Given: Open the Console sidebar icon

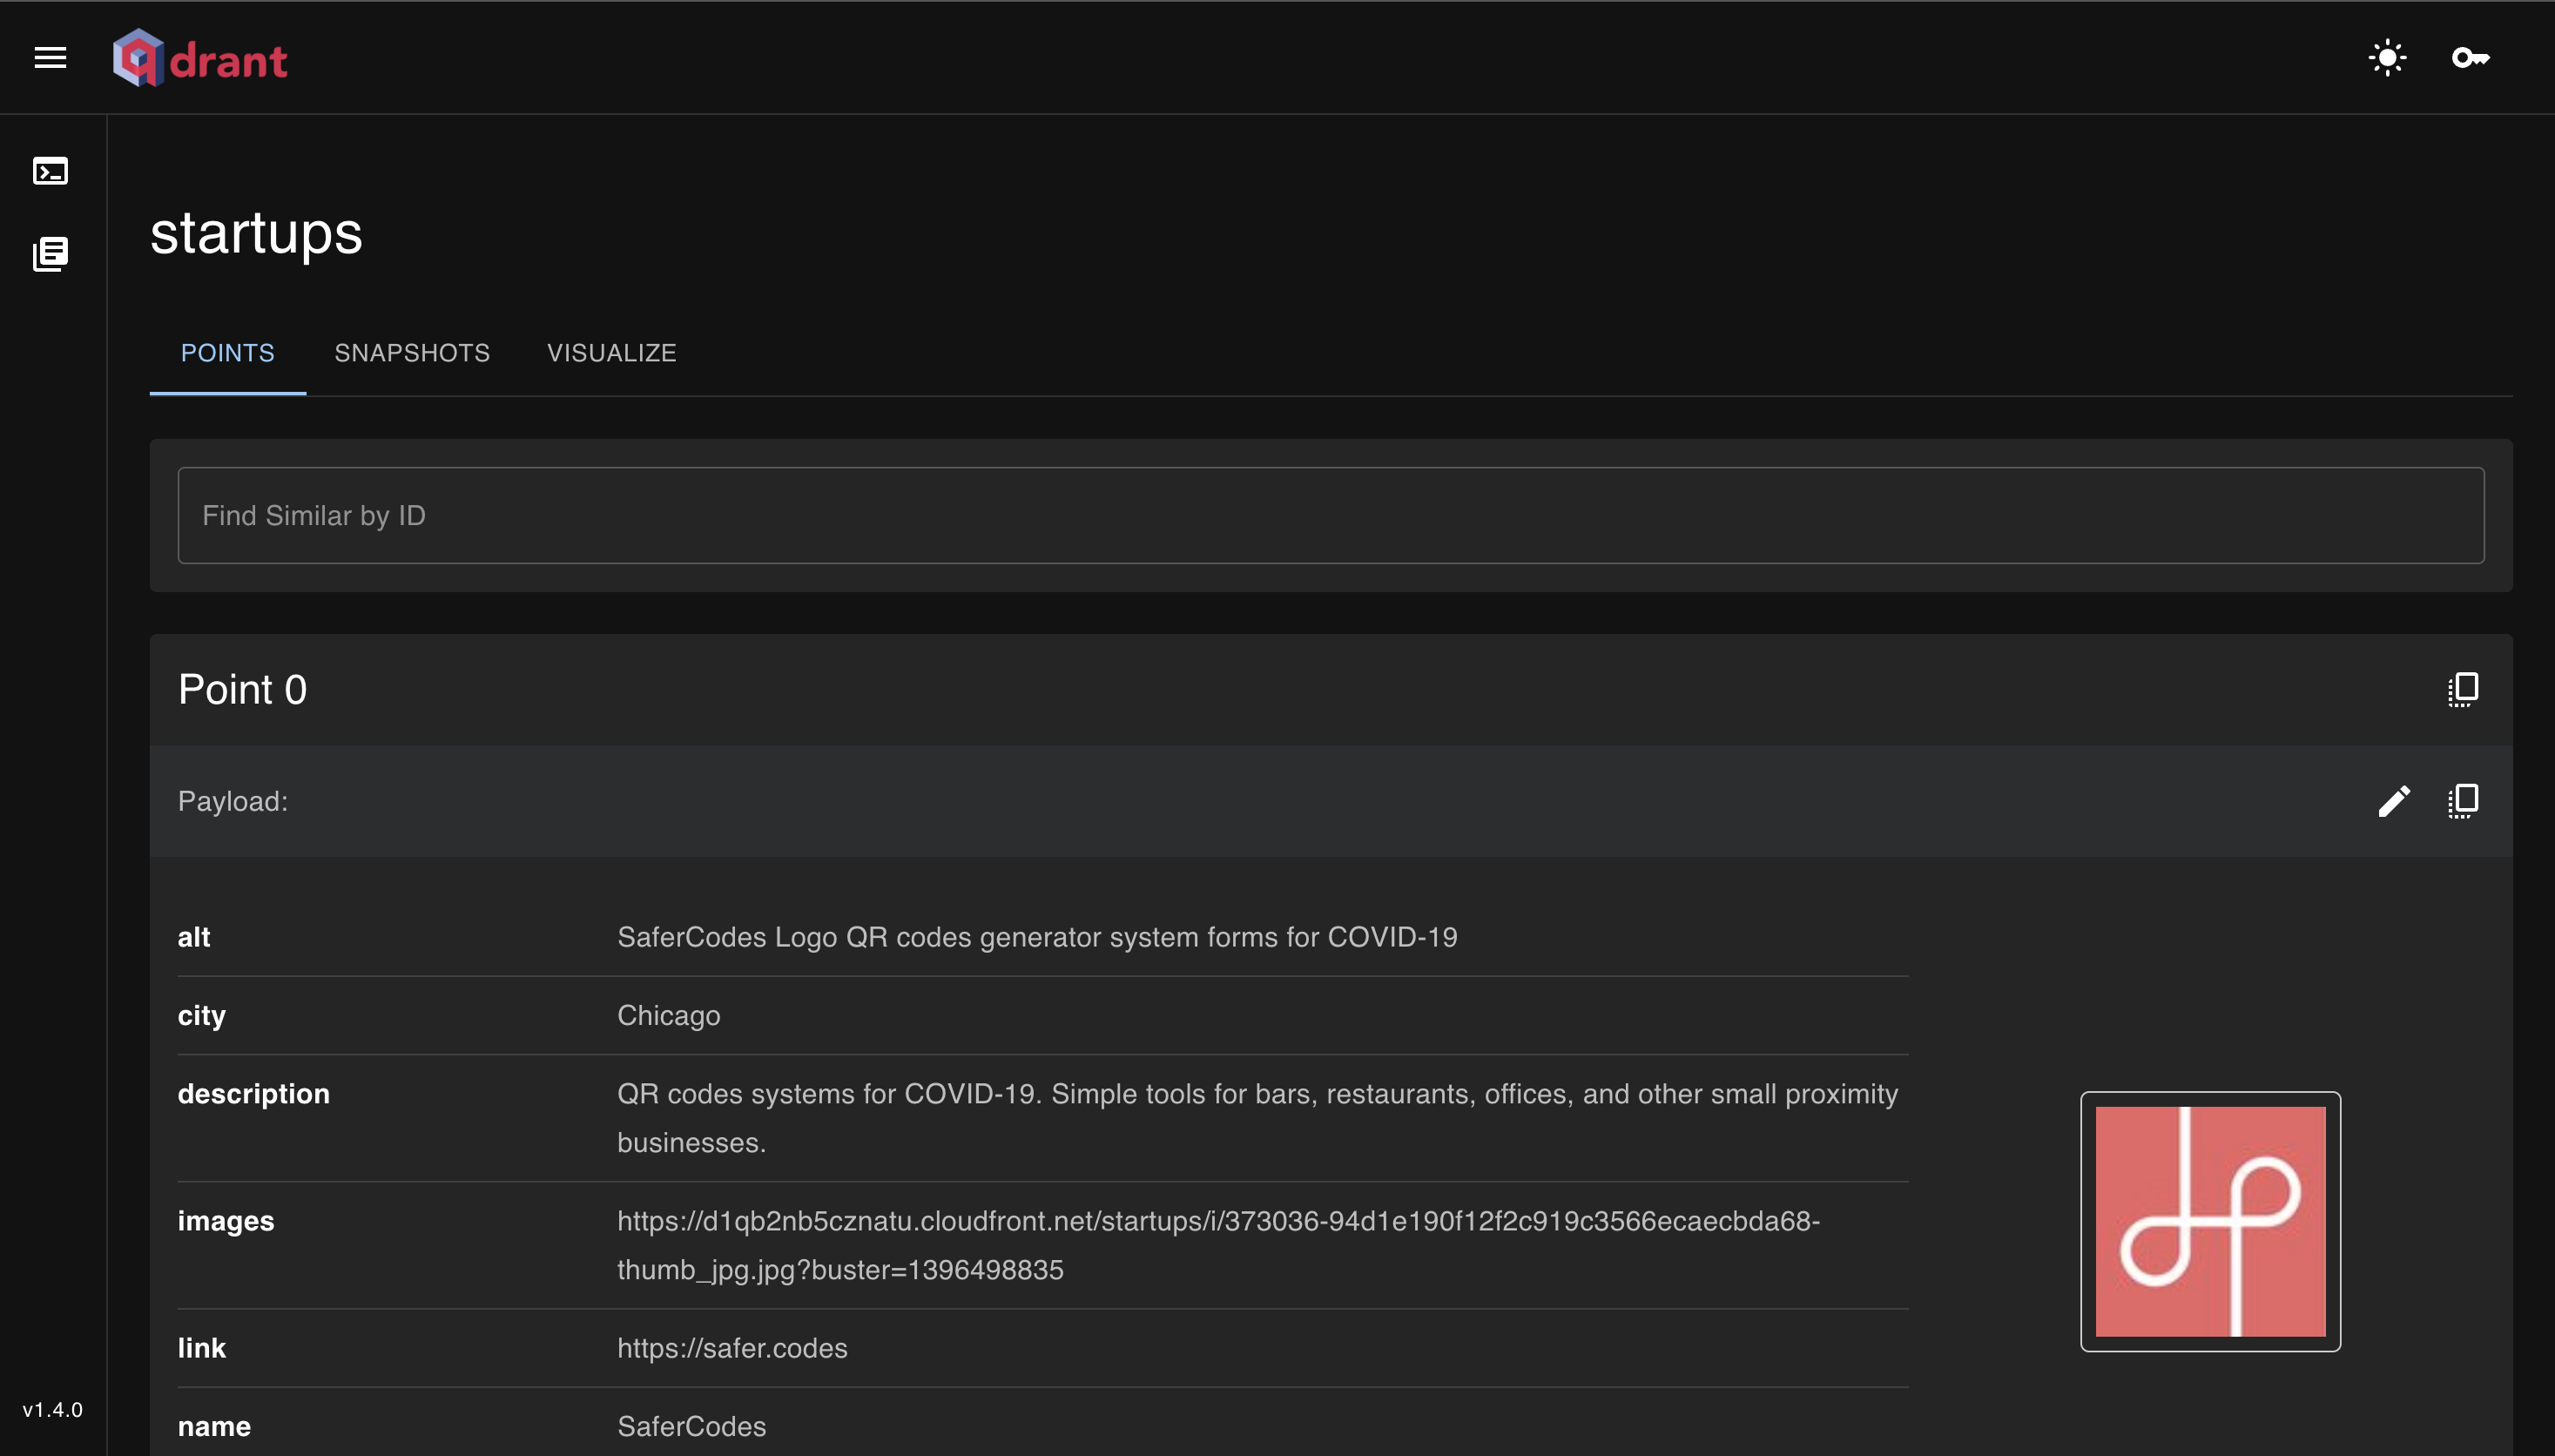Looking at the screenshot, I should pos(50,171).
